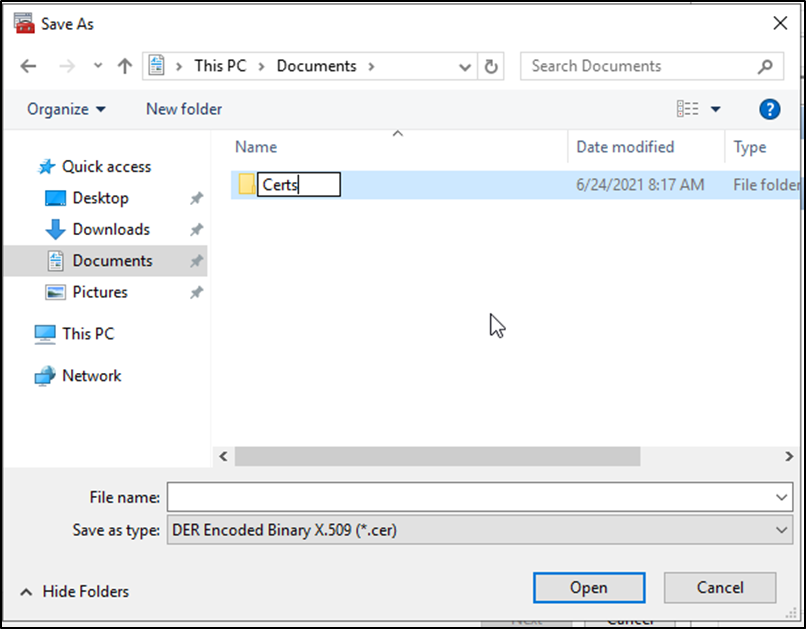Select Downloads in the navigation pane
Image resolution: width=806 pixels, height=629 pixels.
(x=110, y=230)
